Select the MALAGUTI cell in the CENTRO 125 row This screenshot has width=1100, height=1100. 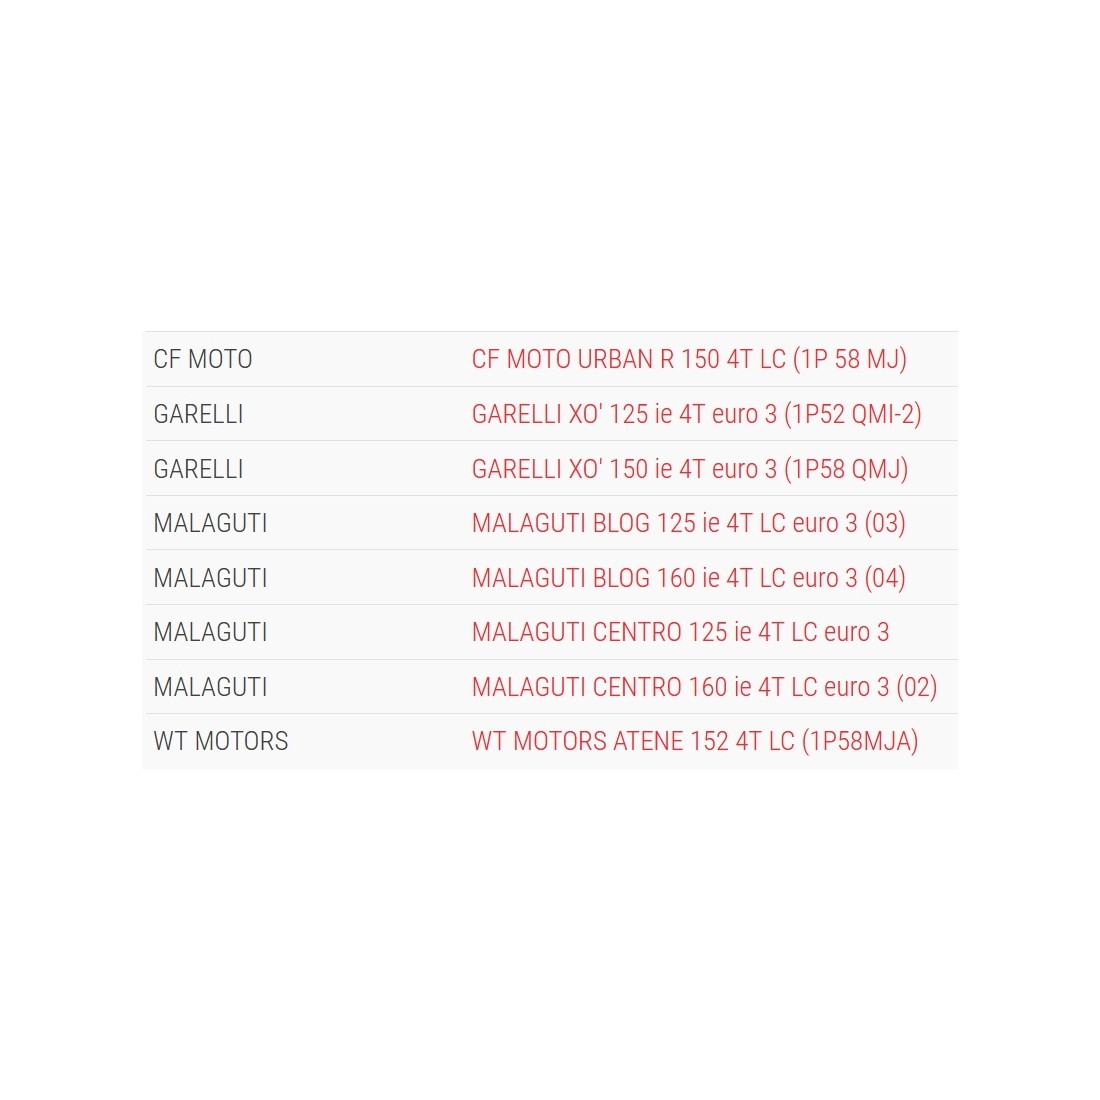(x=210, y=632)
